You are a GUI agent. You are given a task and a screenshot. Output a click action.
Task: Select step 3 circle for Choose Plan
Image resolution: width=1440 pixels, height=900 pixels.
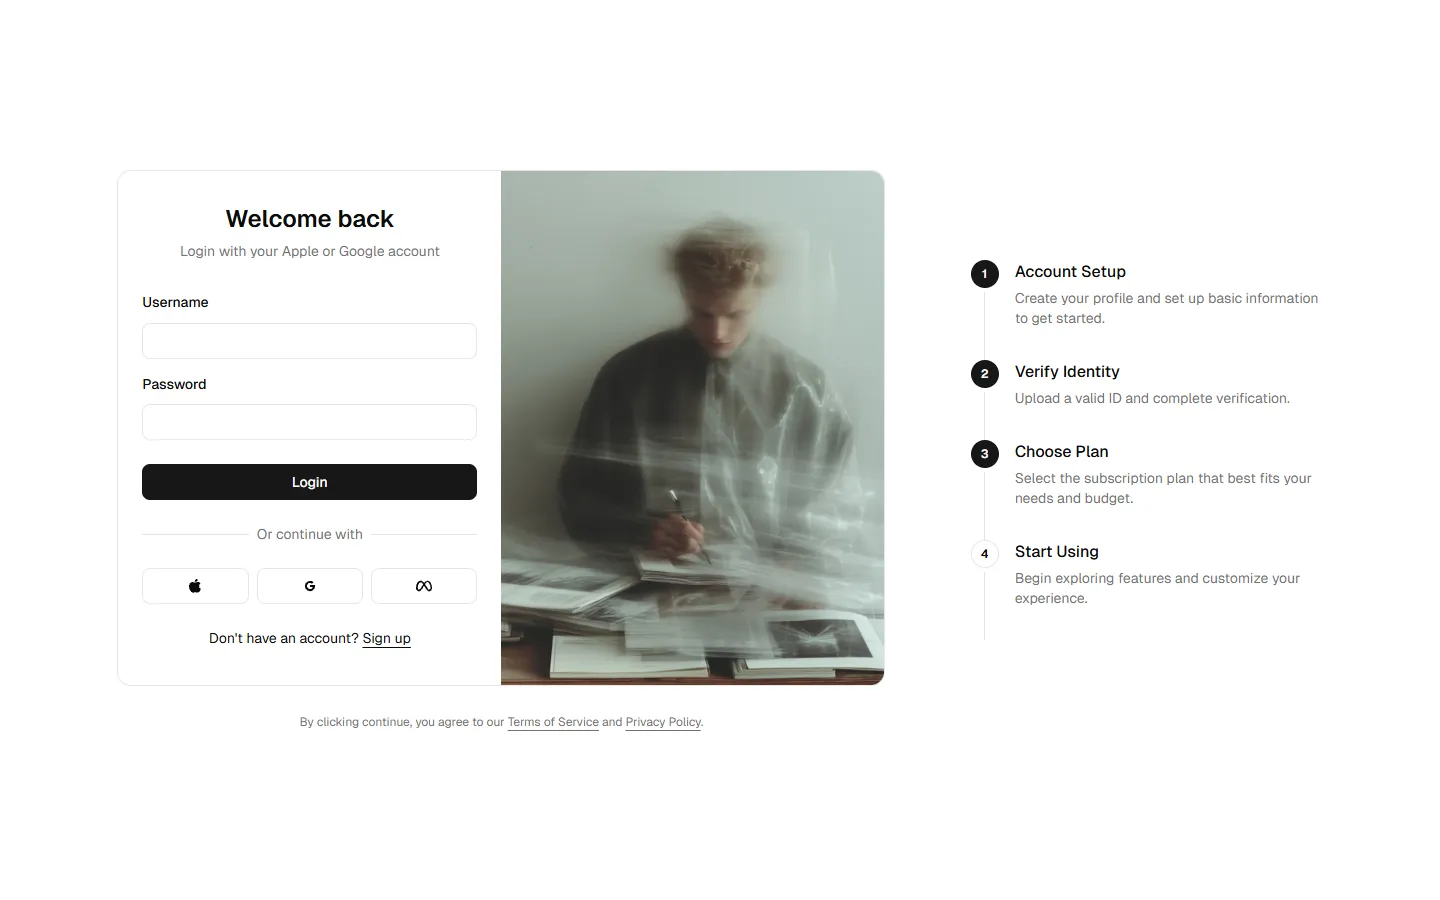(985, 454)
